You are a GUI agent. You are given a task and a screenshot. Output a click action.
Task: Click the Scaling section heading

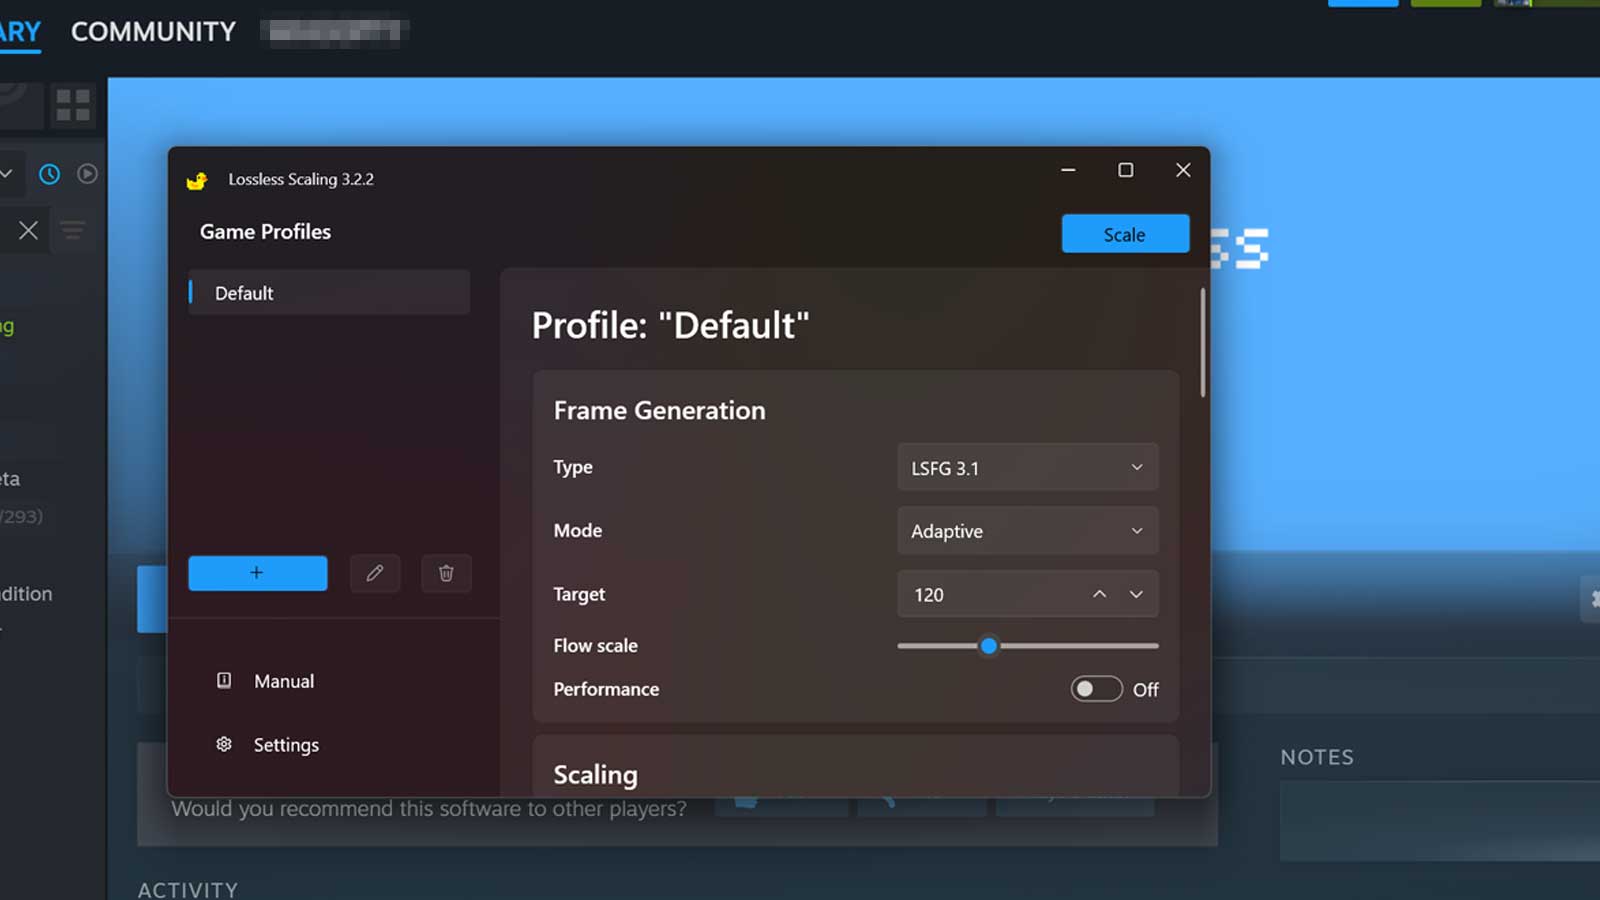tap(595, 775)
